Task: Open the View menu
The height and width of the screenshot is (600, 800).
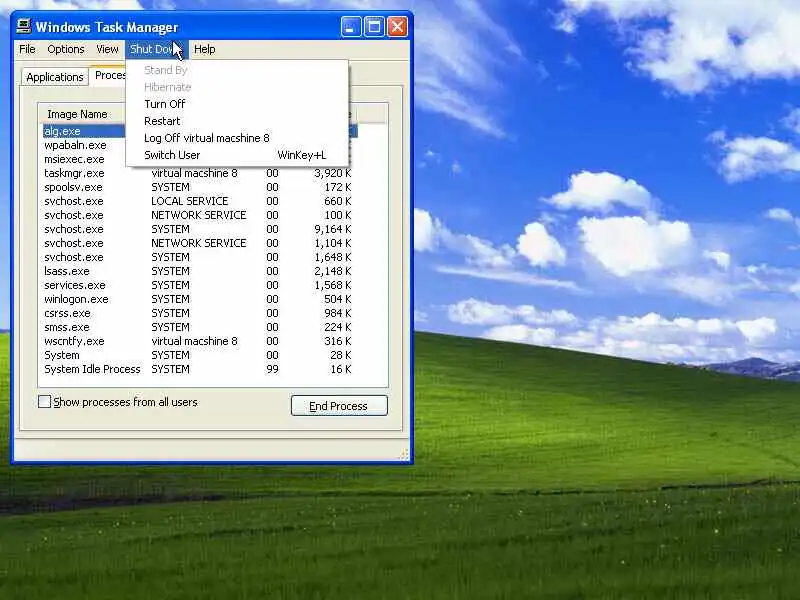Action: tap(107, 49)
